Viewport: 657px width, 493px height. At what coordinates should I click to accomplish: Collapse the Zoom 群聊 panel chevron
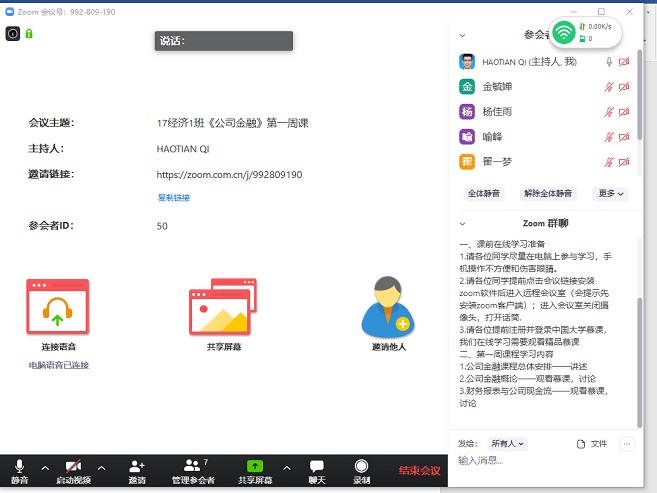coord(462,224)
